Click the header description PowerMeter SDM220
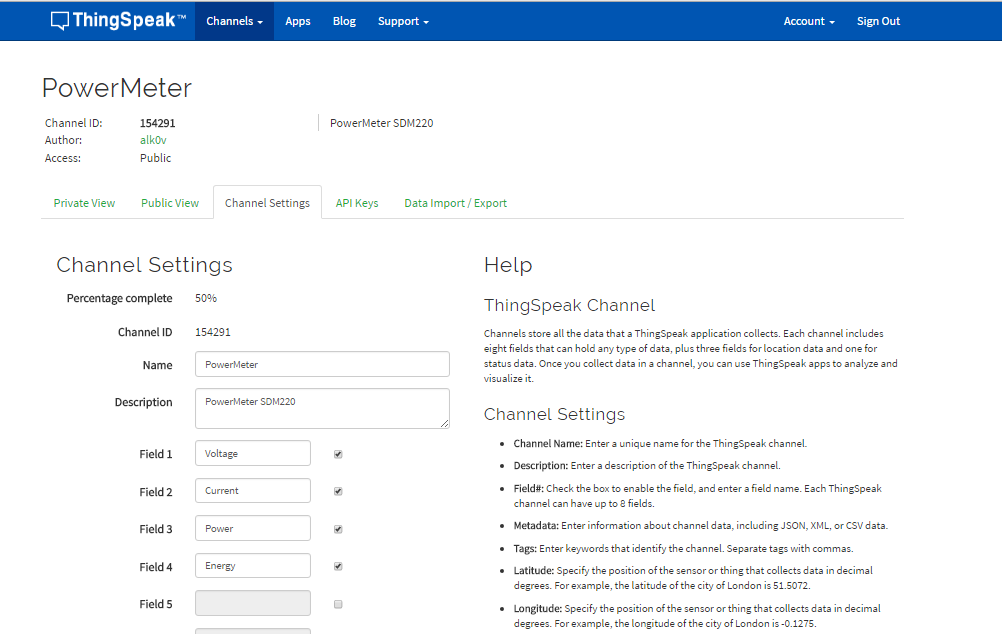Viewport: 1002px width, 634px height. [x=382, y=123]
